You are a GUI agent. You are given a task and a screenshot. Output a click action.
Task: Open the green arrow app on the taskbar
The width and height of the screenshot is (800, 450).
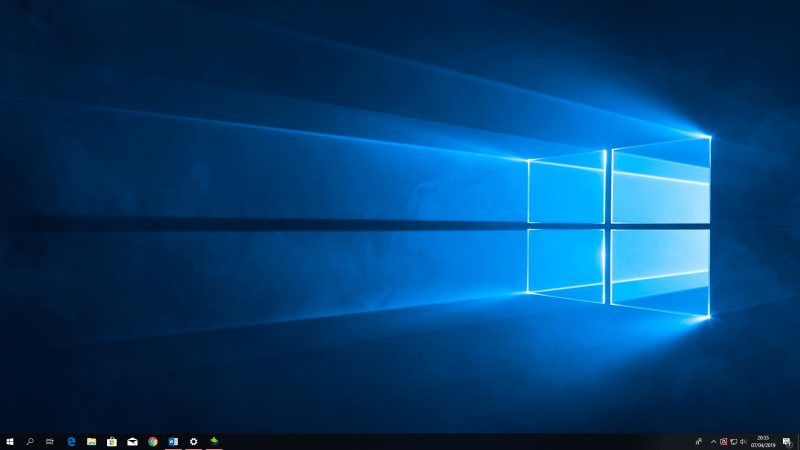coord(214,442)
